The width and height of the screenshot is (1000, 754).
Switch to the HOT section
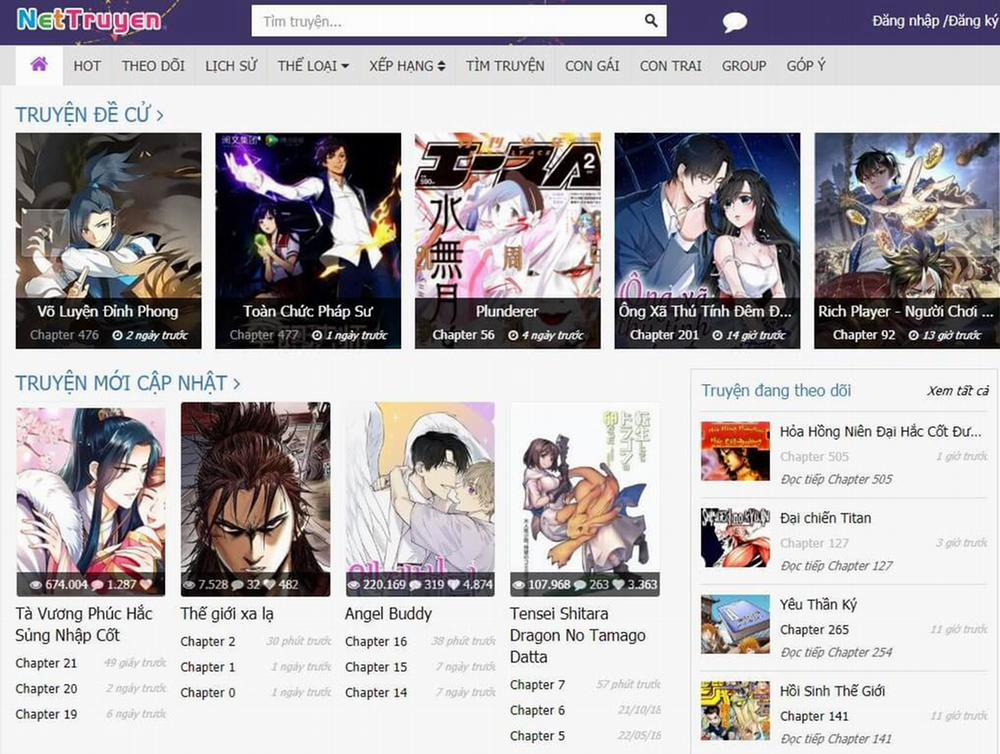pos(87,65)
